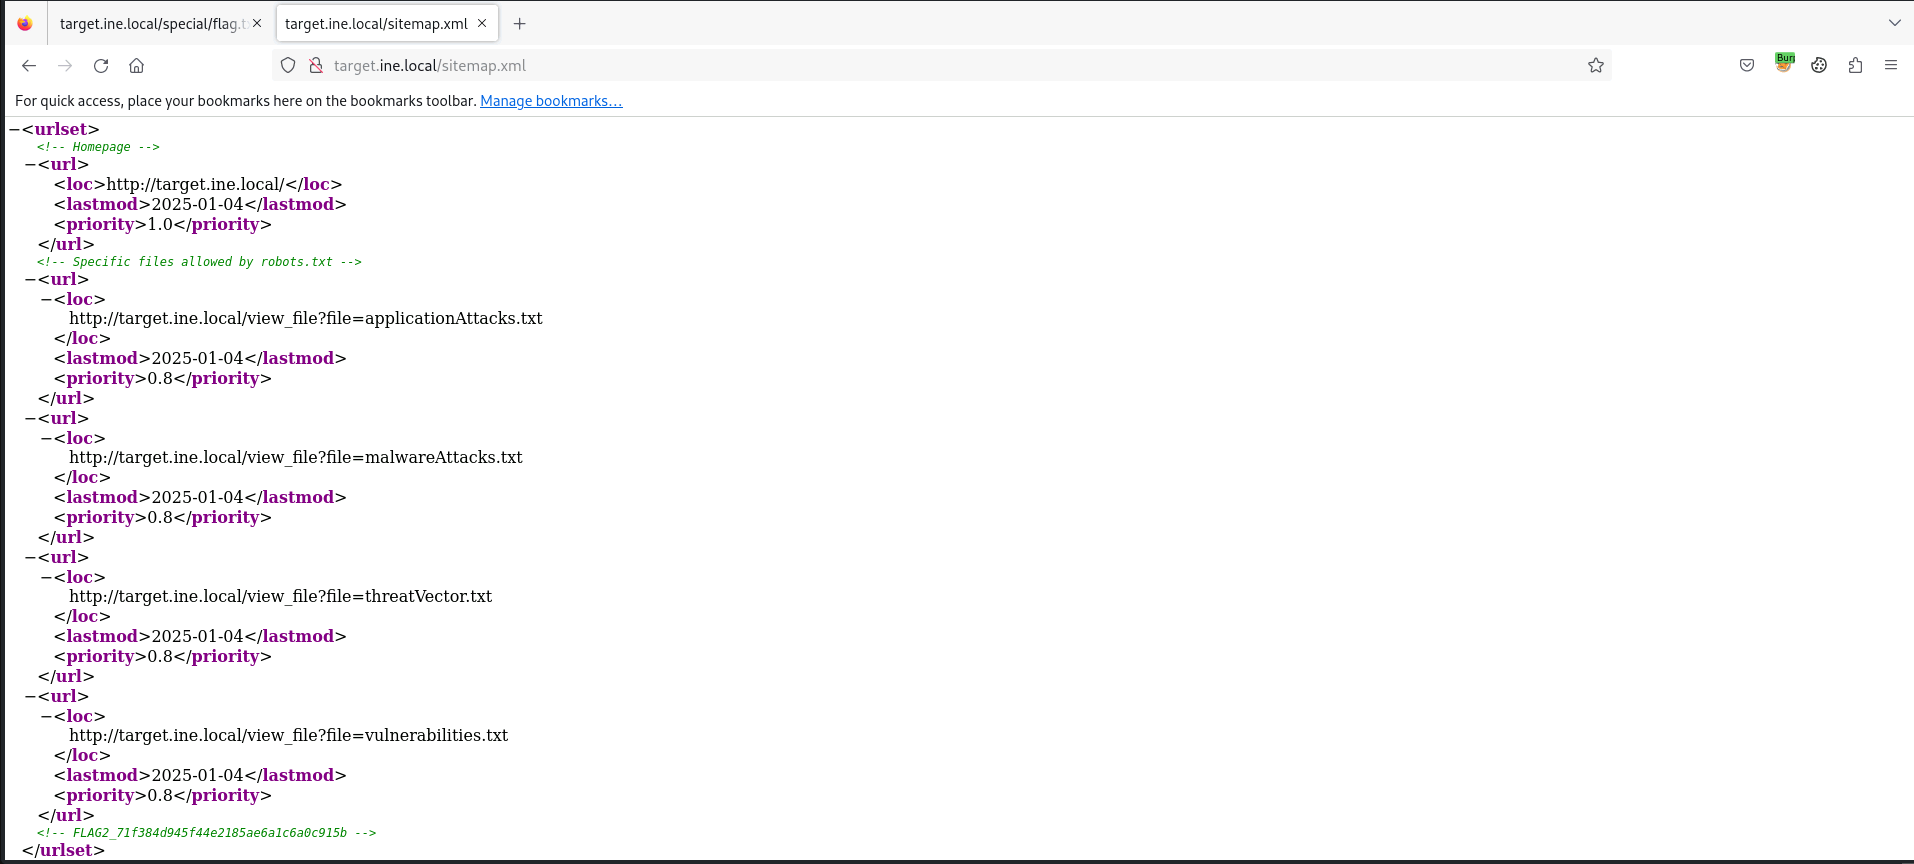
Task: Click the vulnerabilities.txt URL text
Action: pos(289,735)
